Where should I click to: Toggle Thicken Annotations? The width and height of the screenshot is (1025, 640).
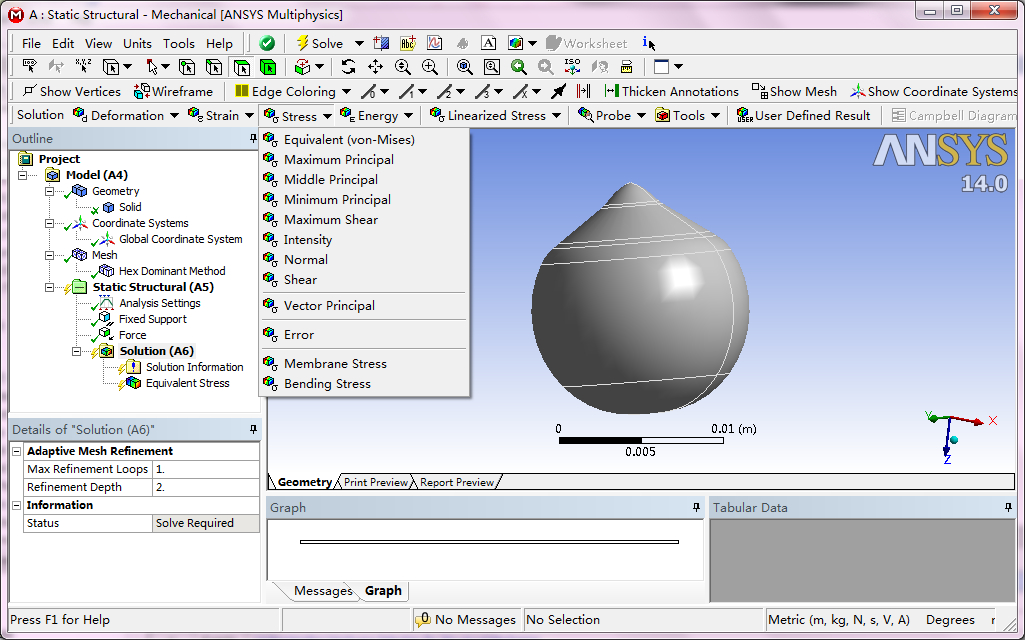point(671,92)
